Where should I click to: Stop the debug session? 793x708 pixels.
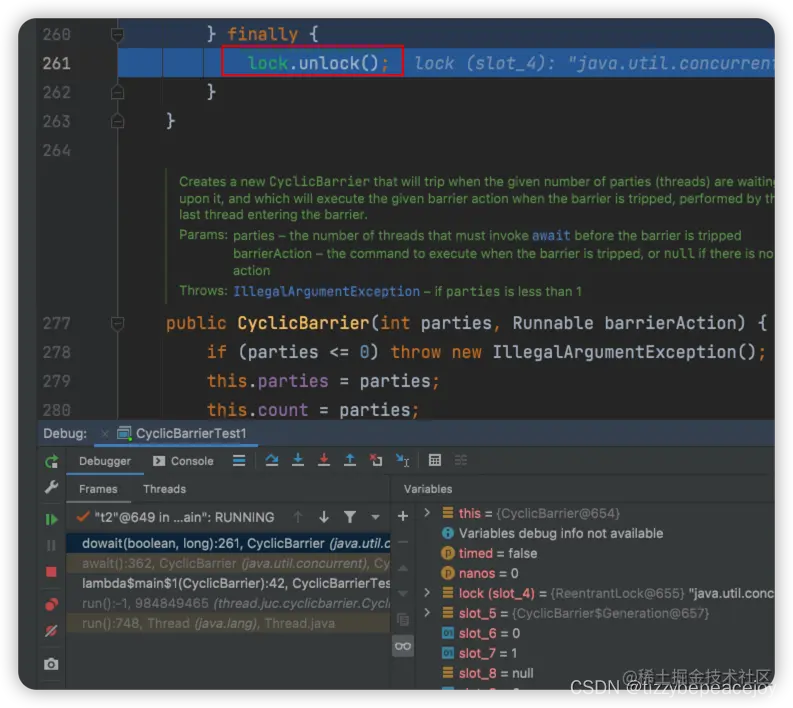[x=52, y=572]
